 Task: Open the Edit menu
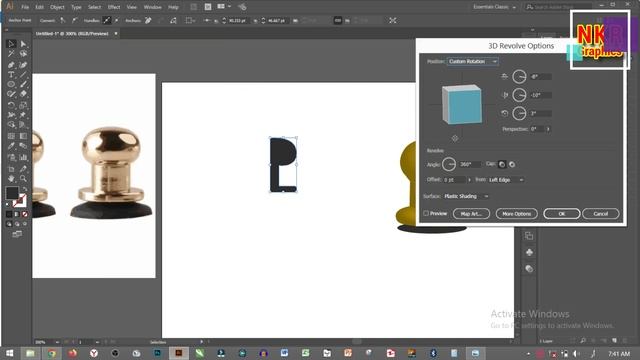click(x=39, y=7)
